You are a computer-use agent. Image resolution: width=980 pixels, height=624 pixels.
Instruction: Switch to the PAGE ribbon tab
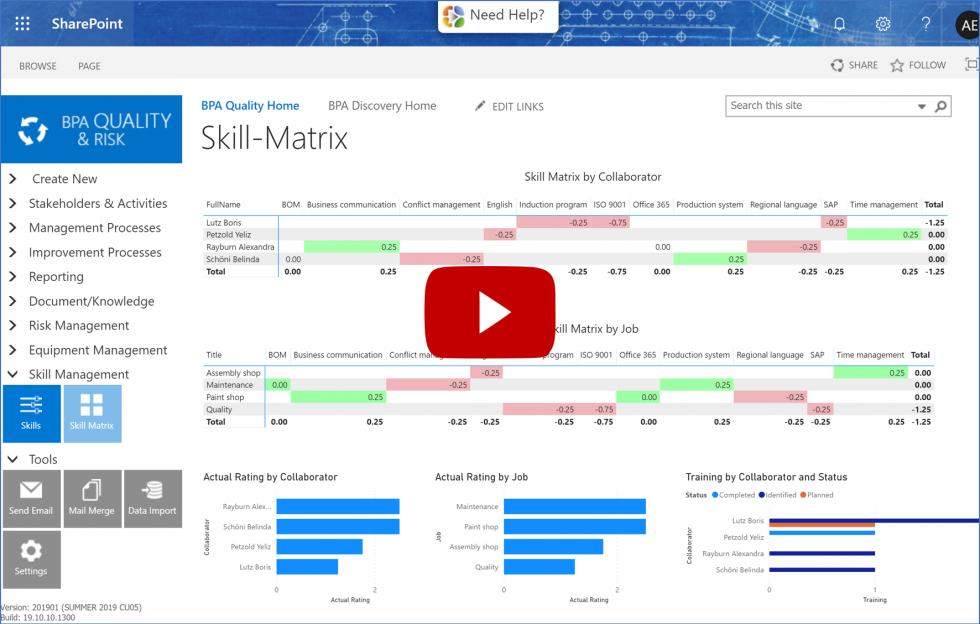pyautogui.click(x=88, y=65)
